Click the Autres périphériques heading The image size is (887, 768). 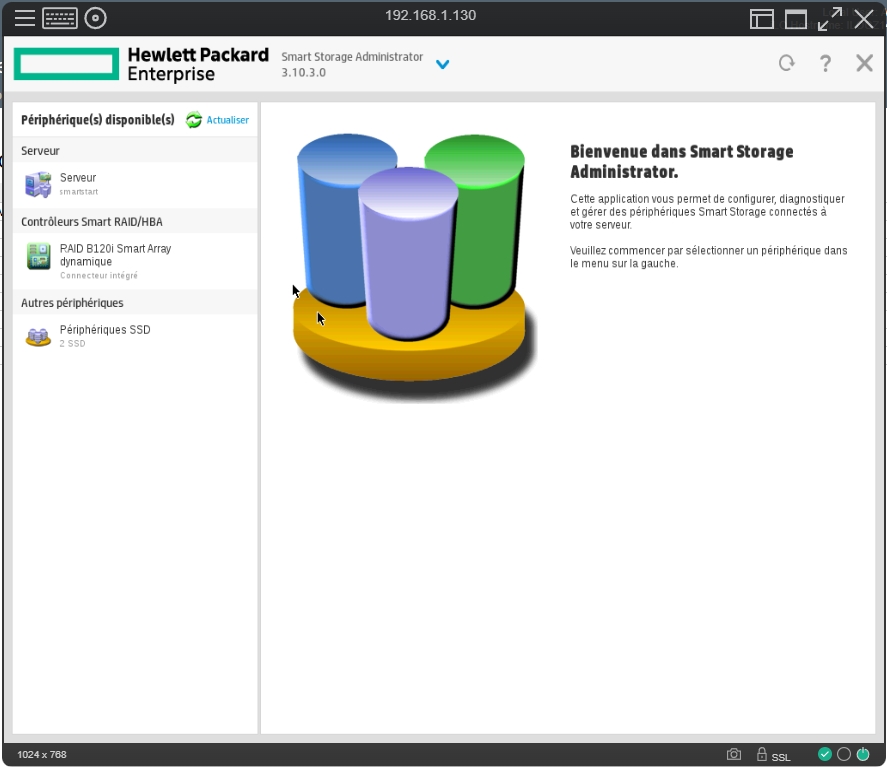point(72,303)
